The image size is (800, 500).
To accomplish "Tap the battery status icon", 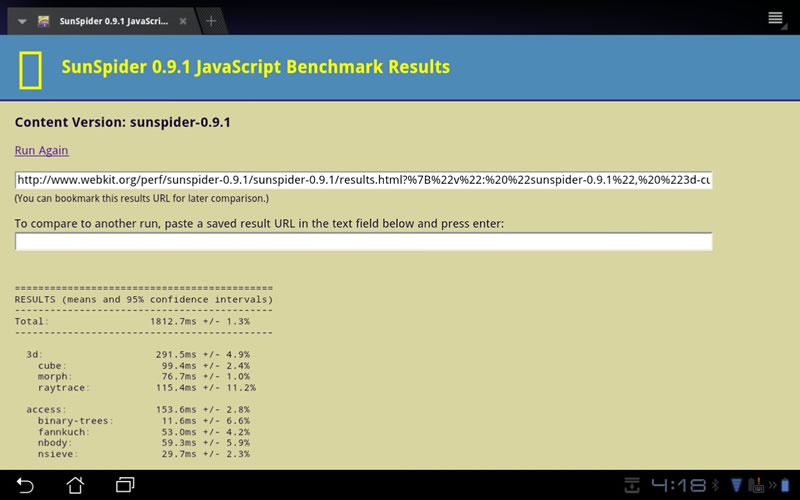I will click(785, 485).
